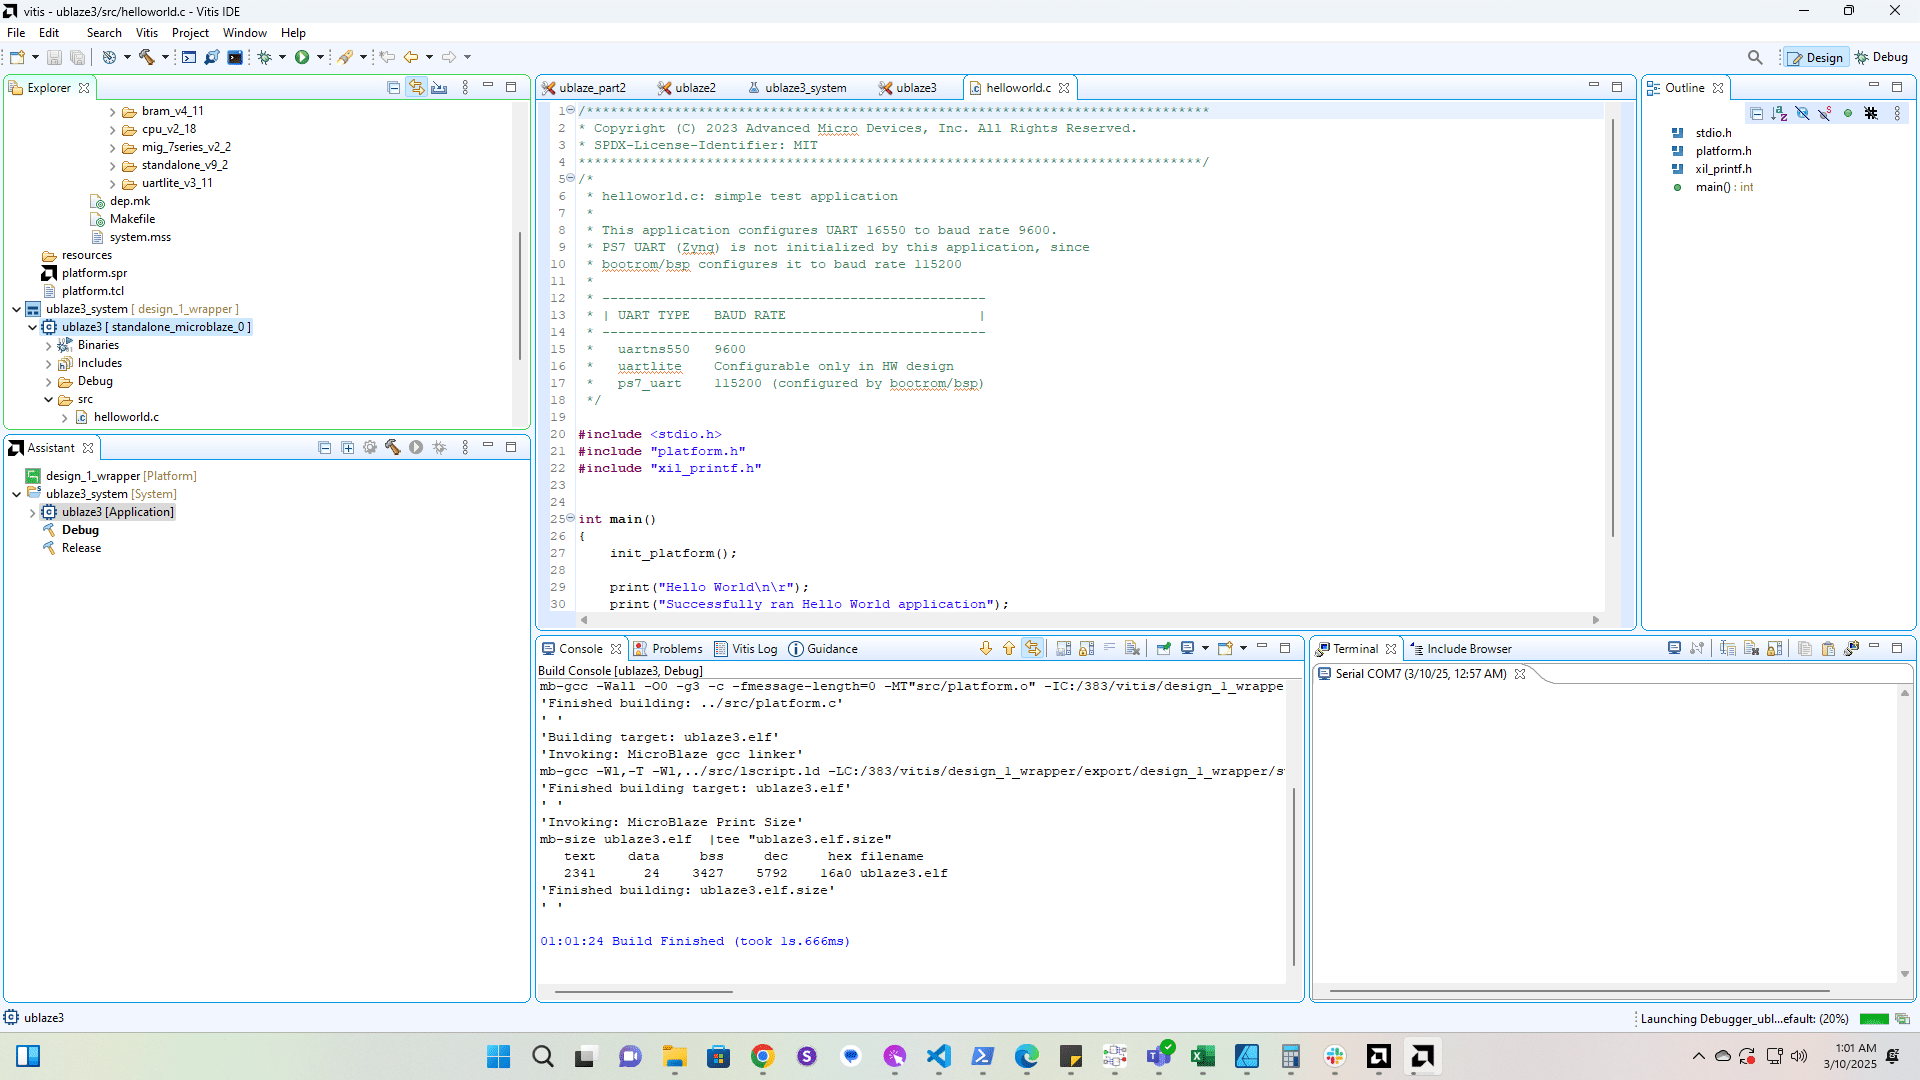
Task: Switch to the Debug perspective
Action: 1881,57
